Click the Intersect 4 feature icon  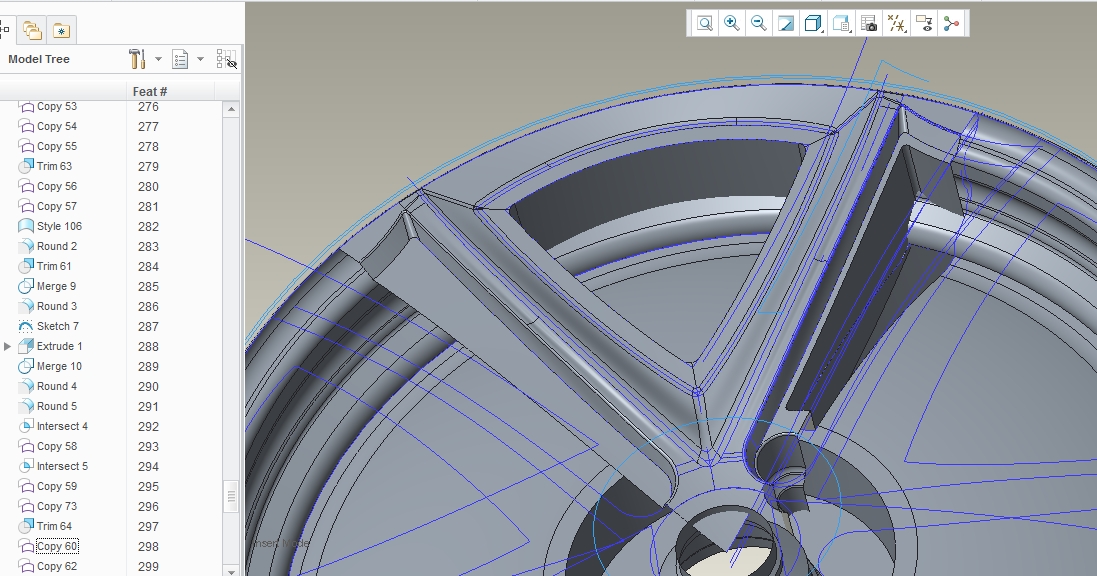pos(26,426)
